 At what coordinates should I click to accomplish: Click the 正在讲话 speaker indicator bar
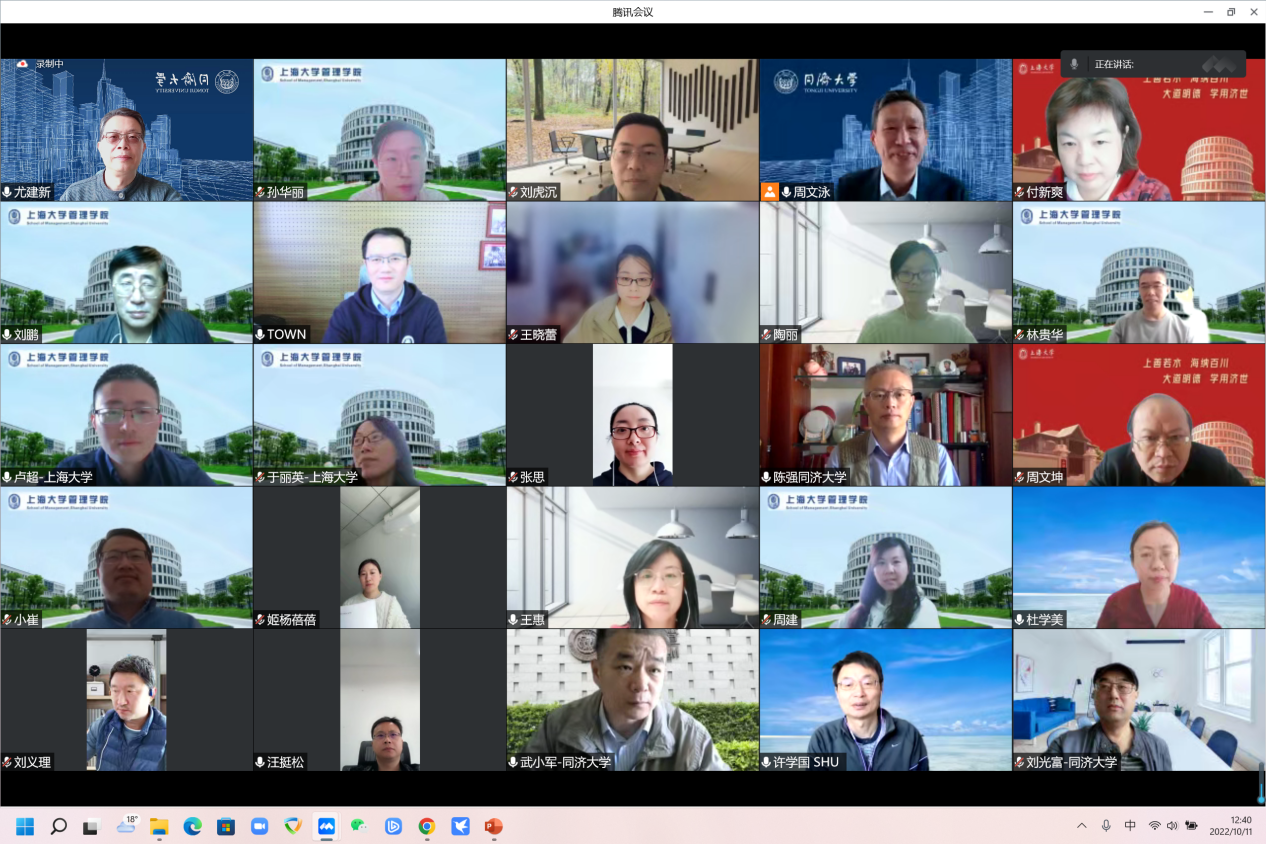tap(1153, 64)
